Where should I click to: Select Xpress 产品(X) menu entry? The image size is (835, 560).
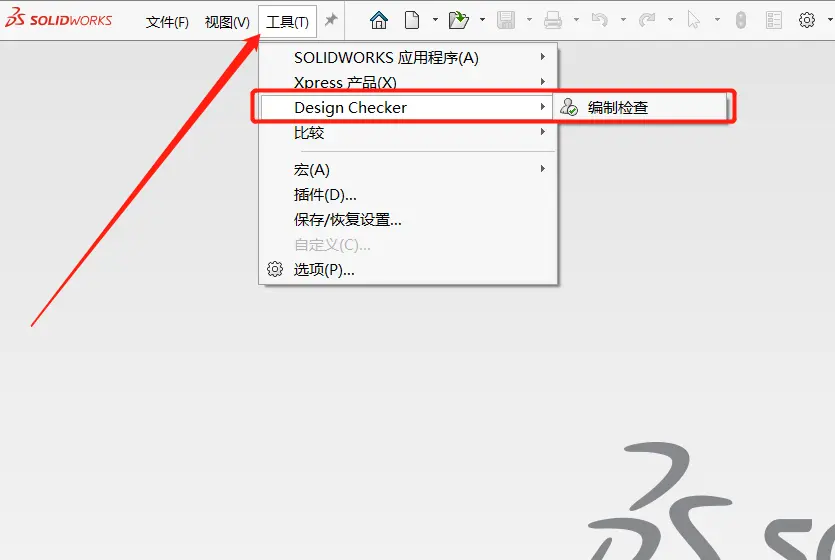point(408,82)
